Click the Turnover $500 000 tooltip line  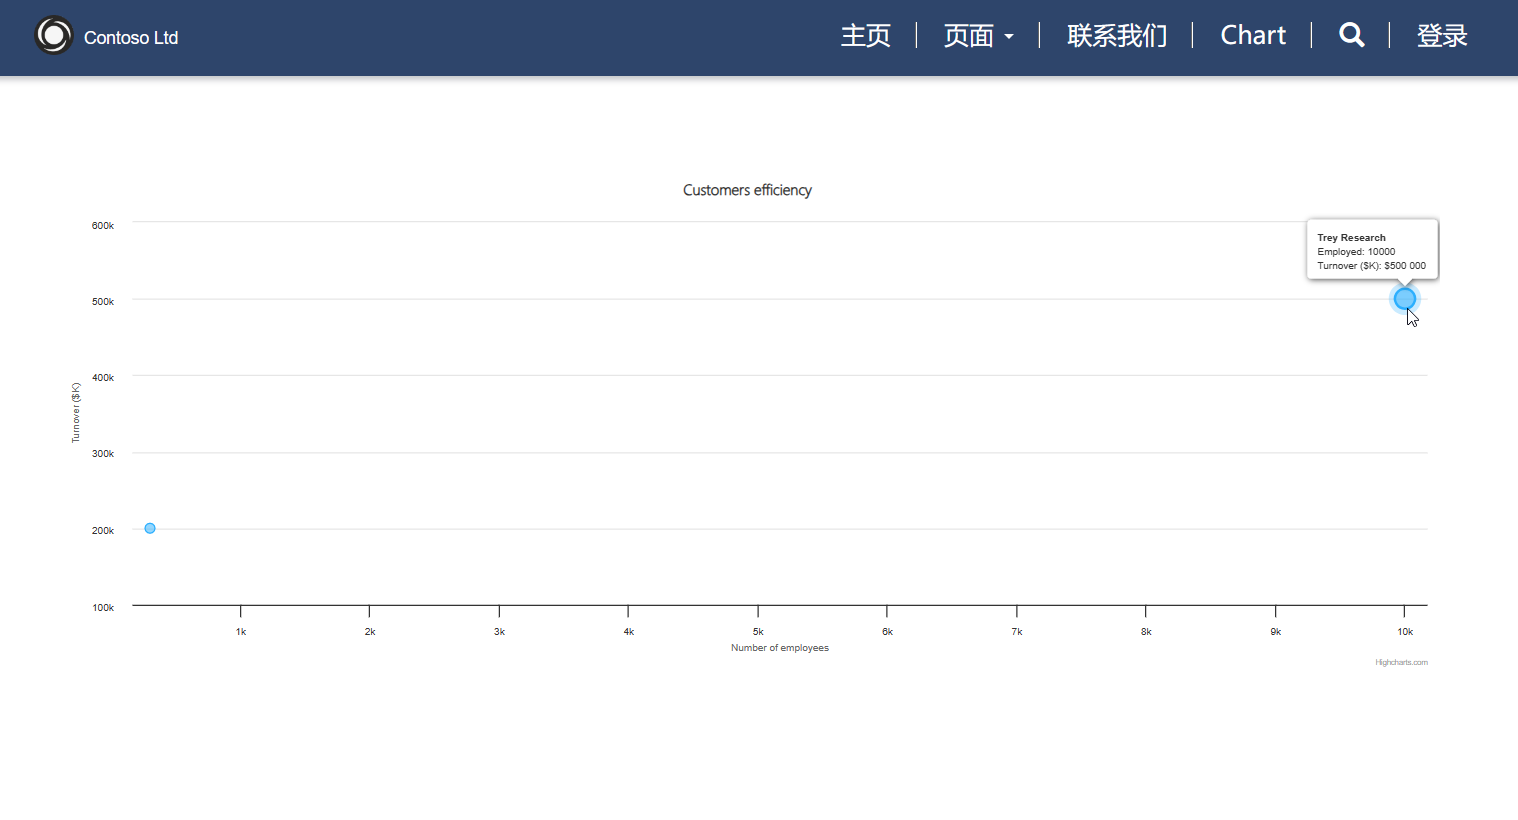1371,266
